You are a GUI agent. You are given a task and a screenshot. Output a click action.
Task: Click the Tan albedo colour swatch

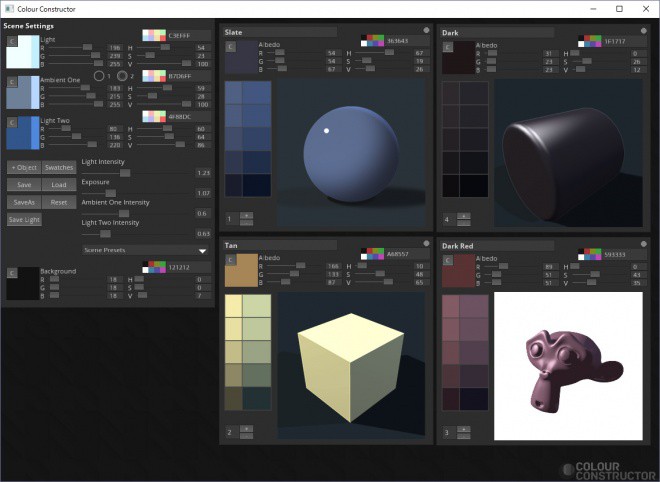[241, 270]
